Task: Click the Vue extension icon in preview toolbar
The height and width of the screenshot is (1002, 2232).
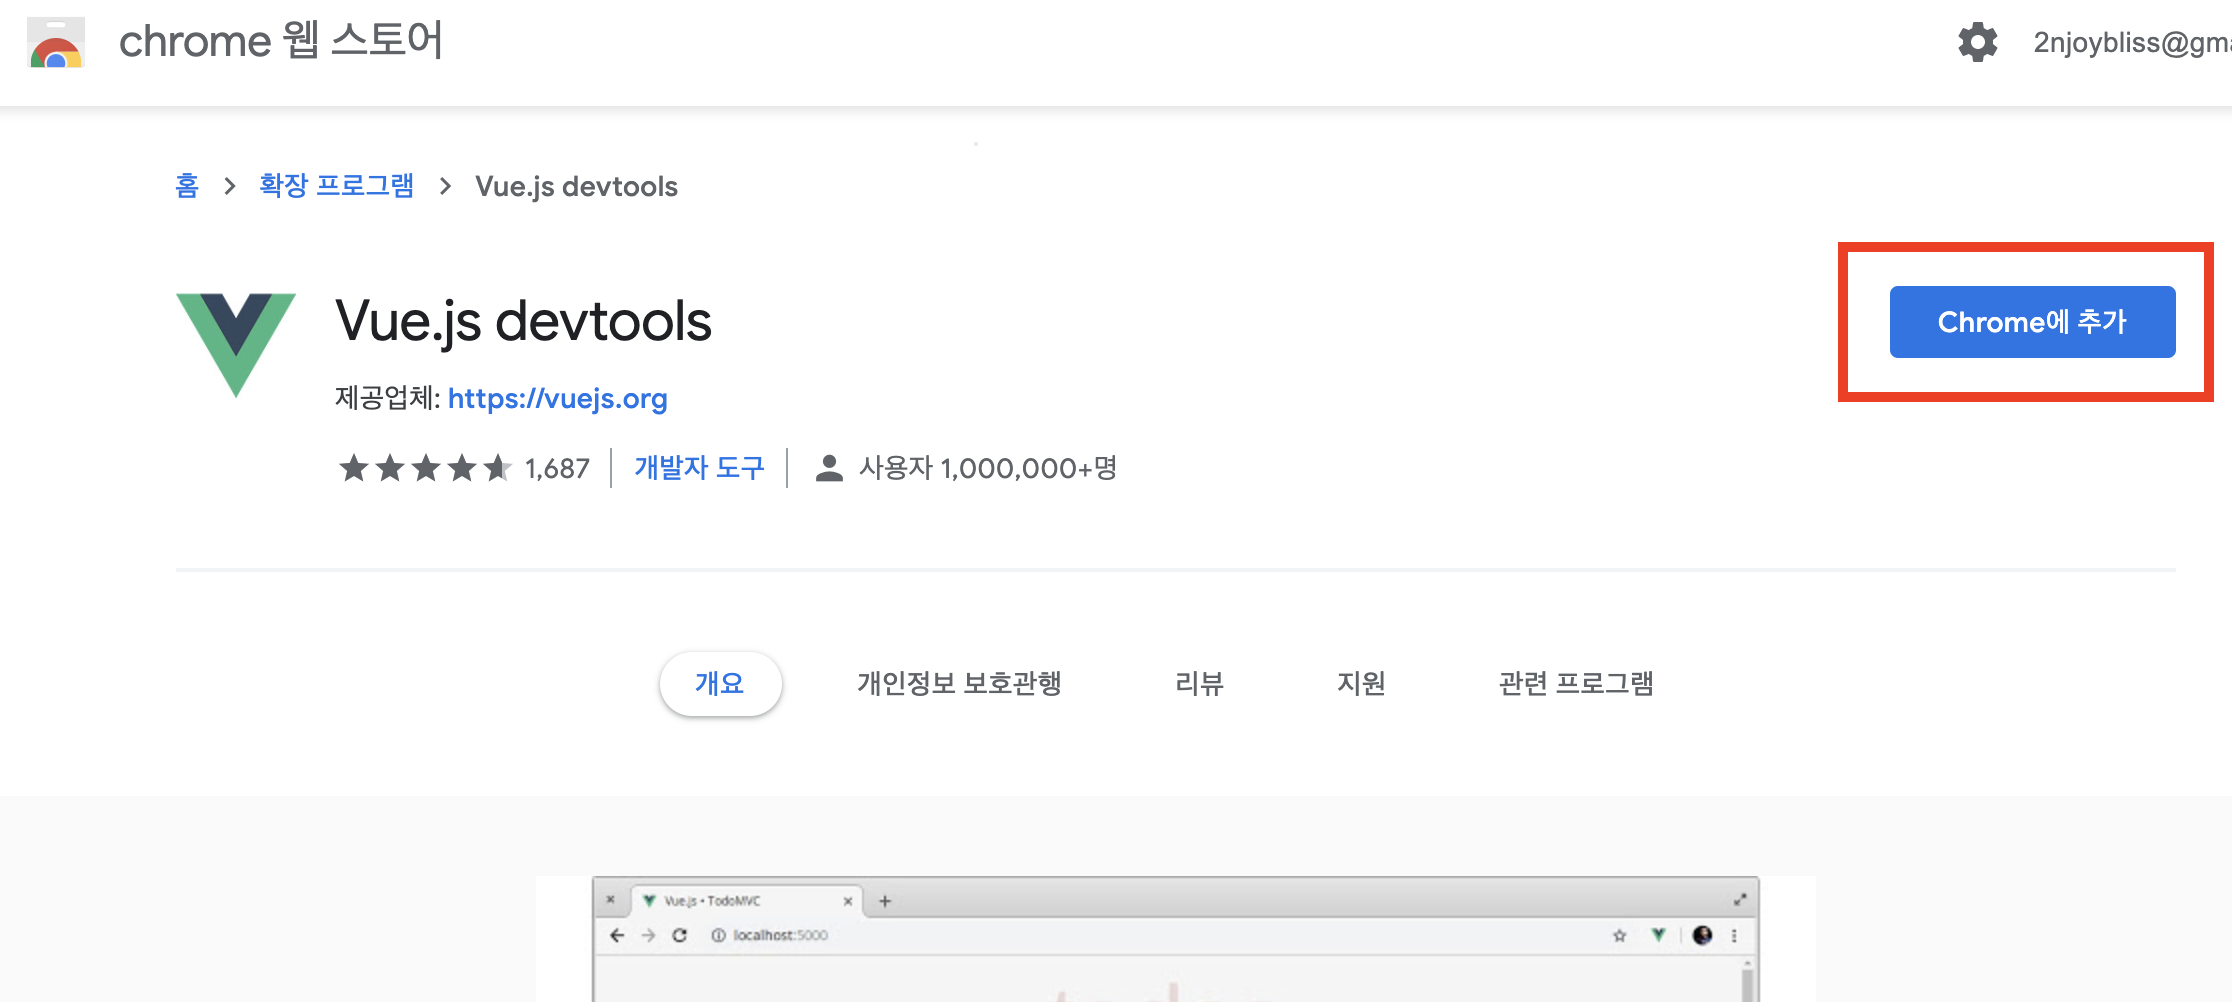Action: [1659, 935]
